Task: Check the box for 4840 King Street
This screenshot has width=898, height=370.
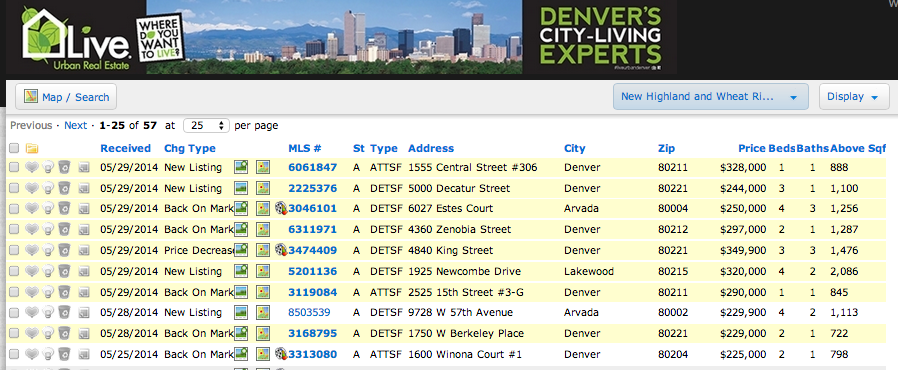Action: pos(14,251)
